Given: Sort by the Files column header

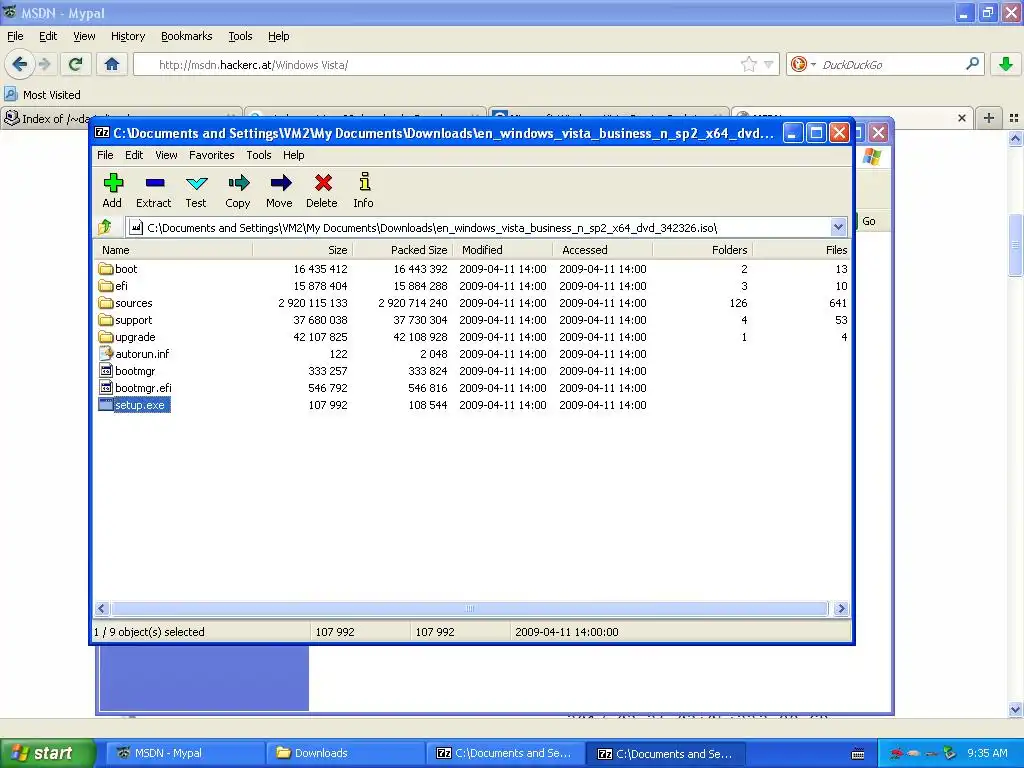Looking at the screenshot, I should click(x=802, y=250).
